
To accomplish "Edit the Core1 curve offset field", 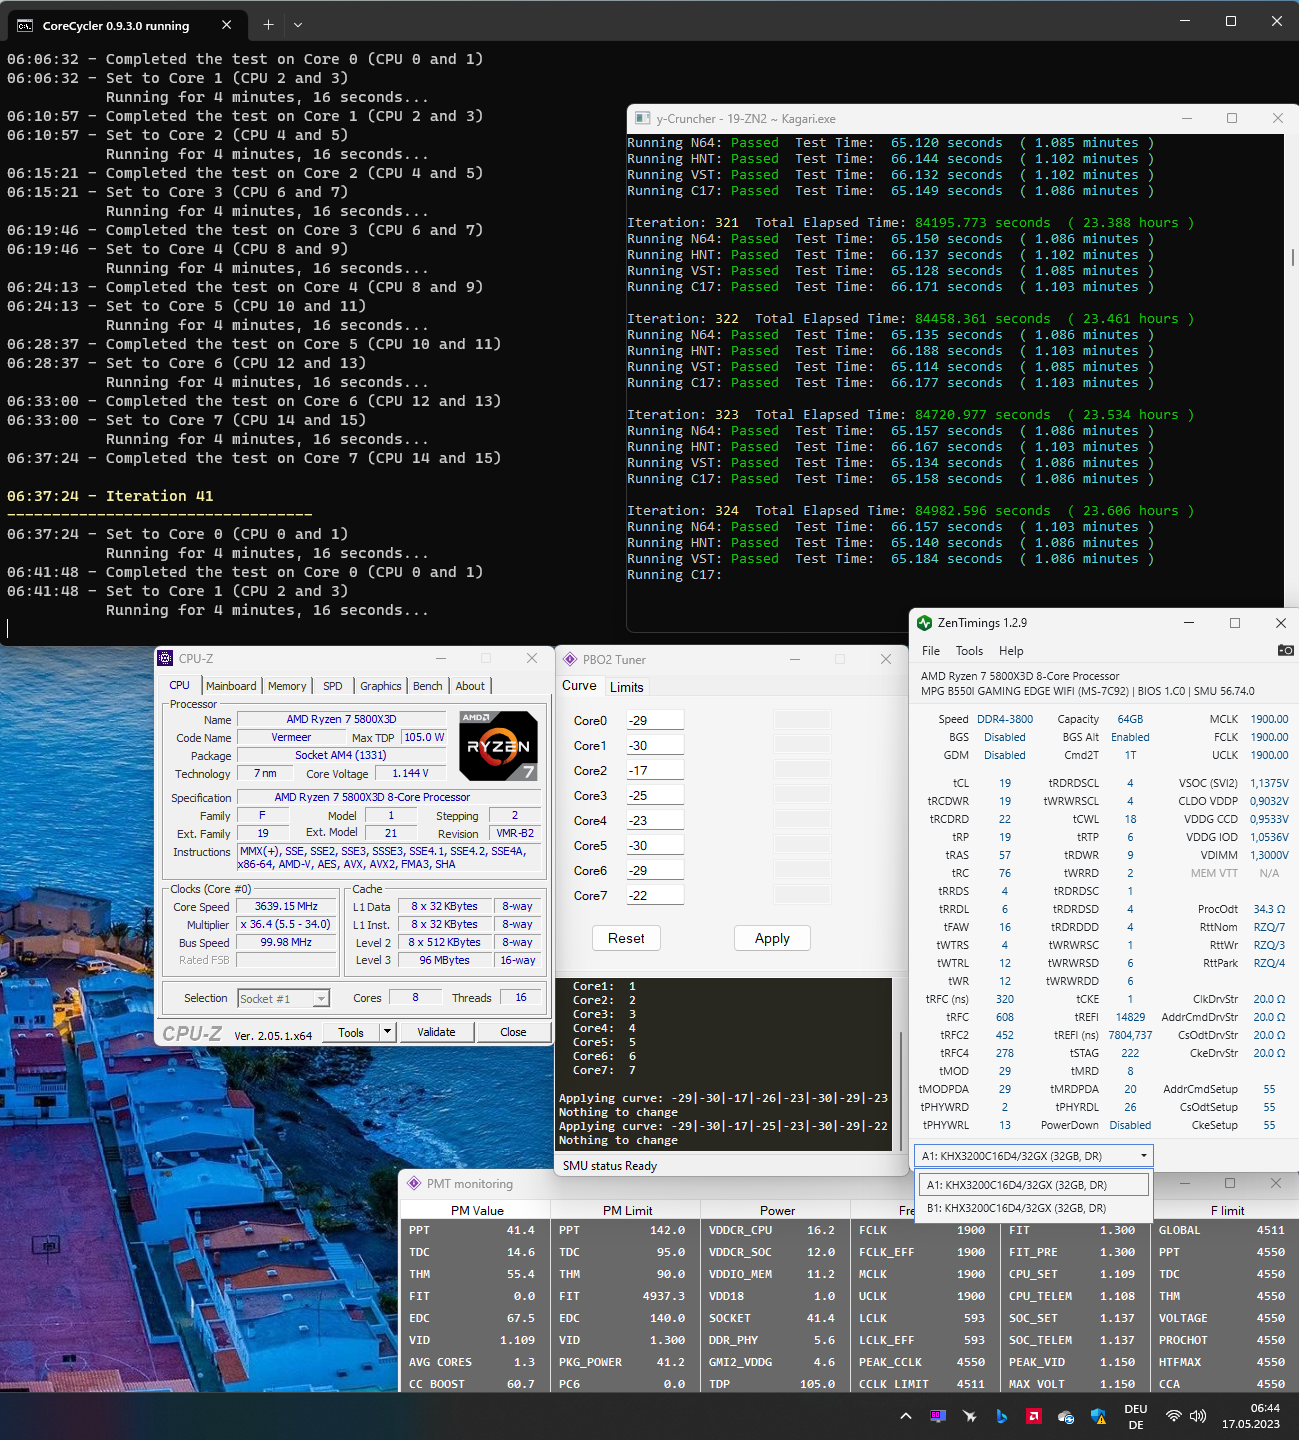I will click(655, 745).
